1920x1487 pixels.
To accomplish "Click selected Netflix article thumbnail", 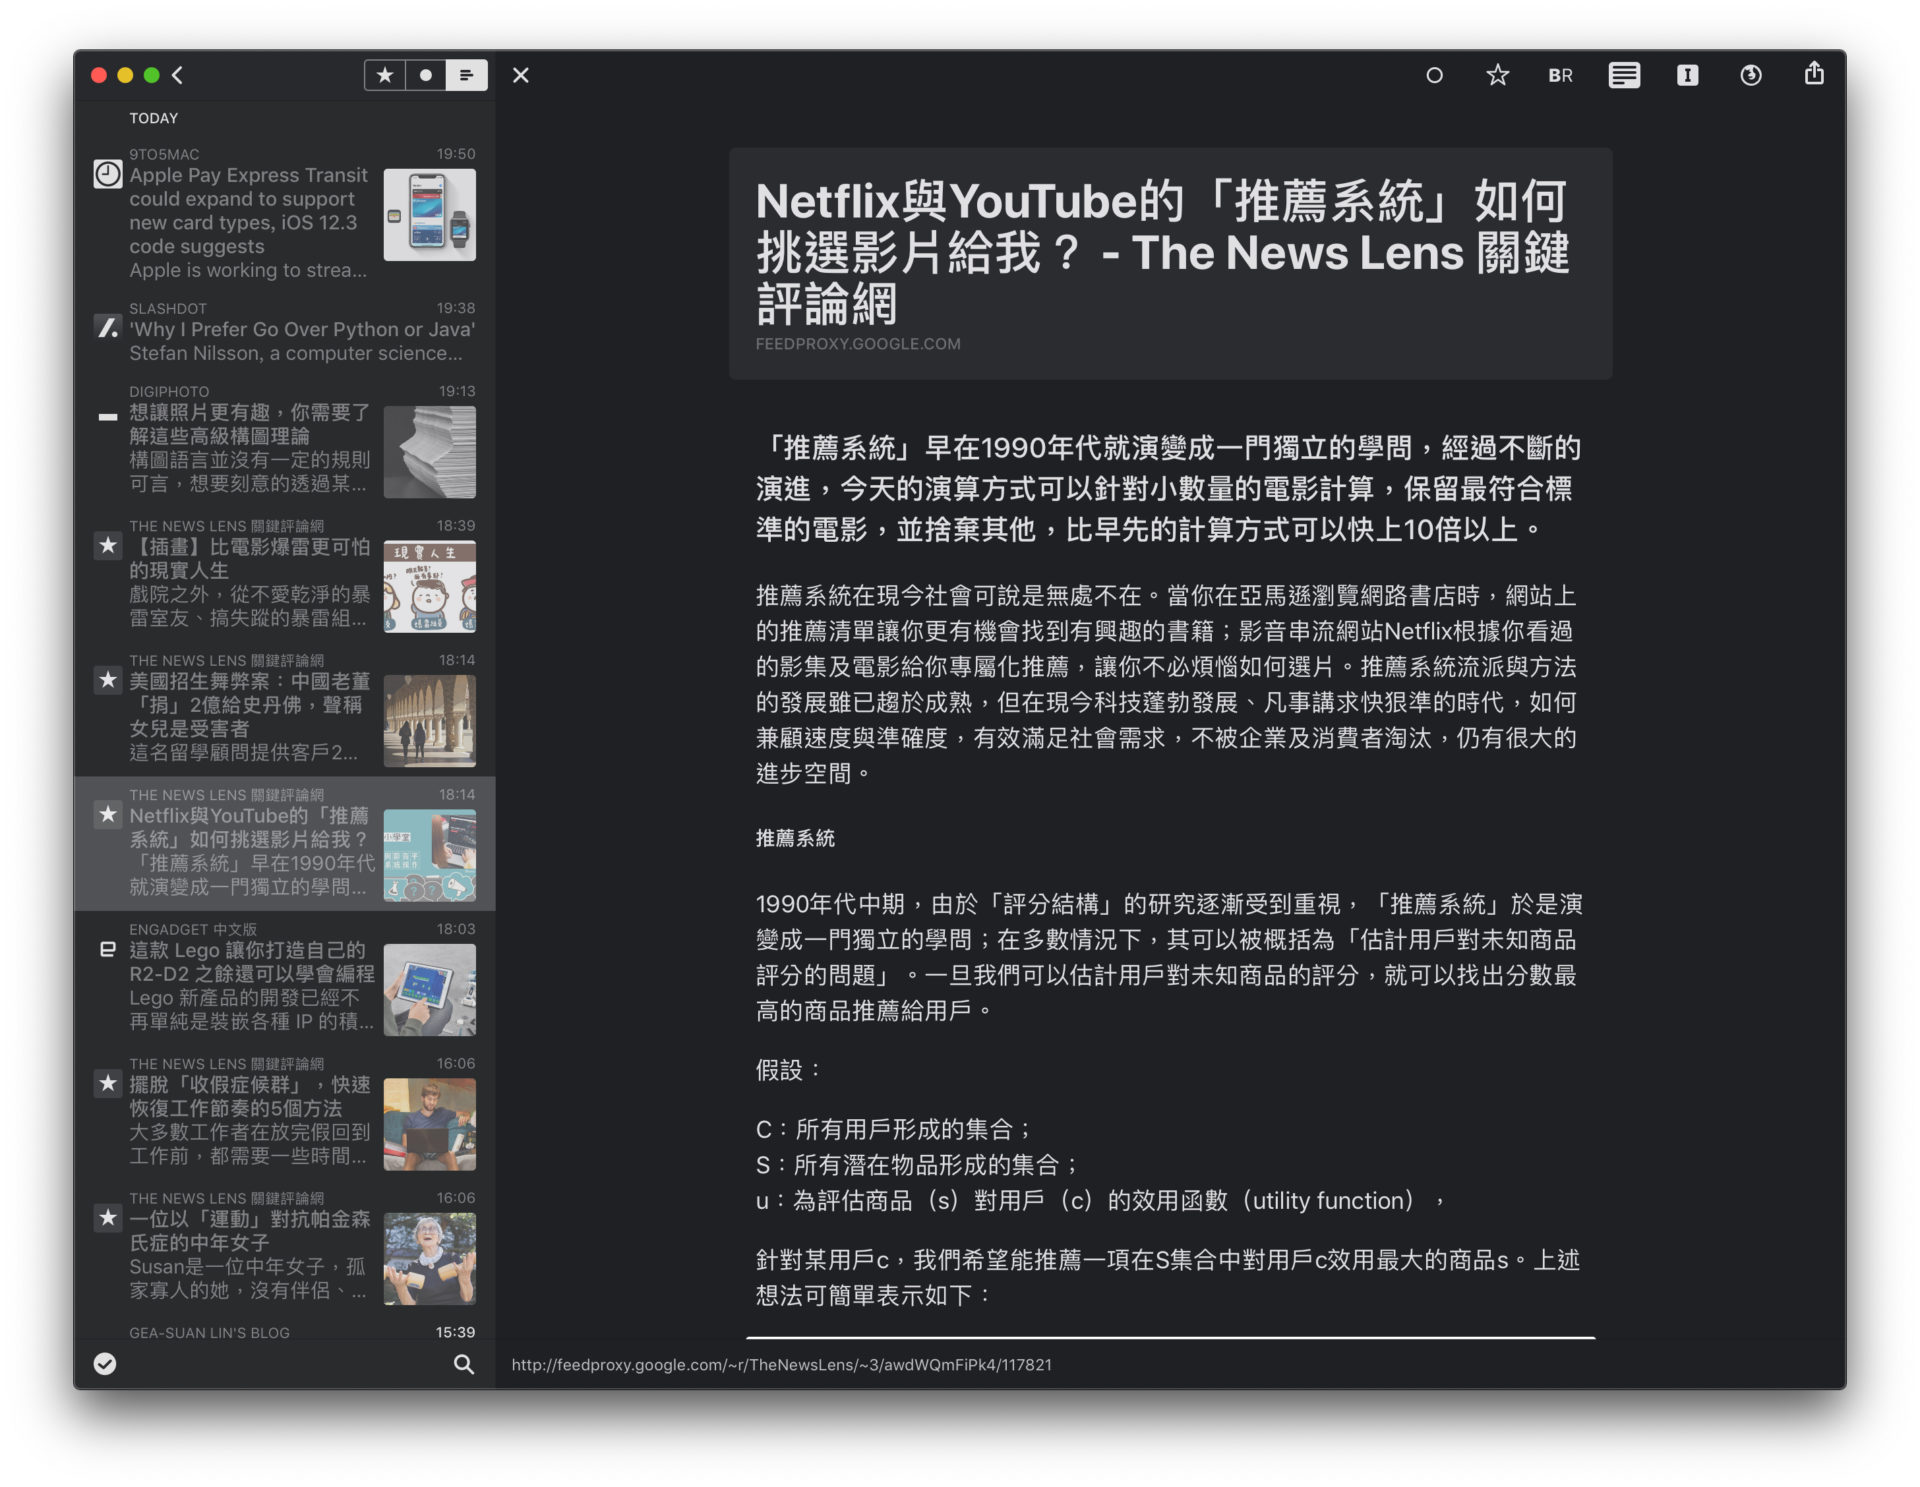I will (x=430, y=855).
